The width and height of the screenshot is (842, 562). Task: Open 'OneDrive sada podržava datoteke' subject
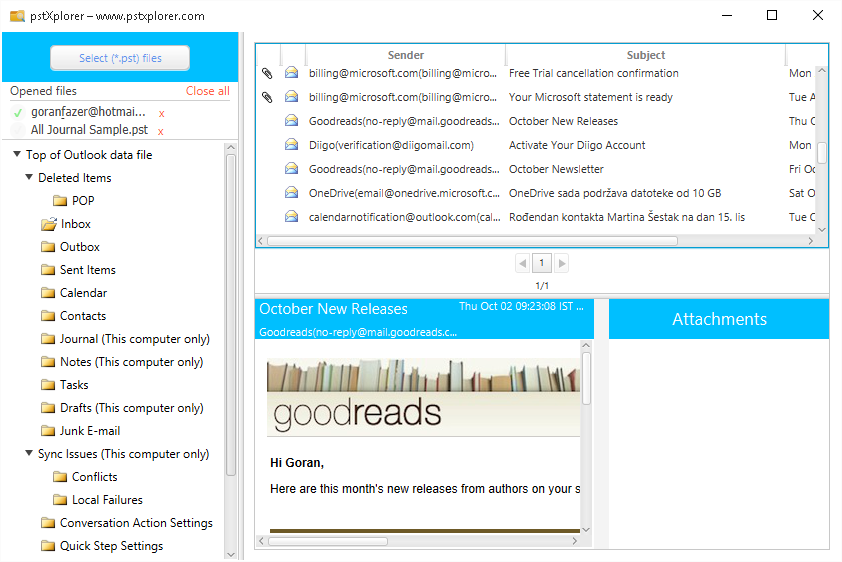click(615, 193)
